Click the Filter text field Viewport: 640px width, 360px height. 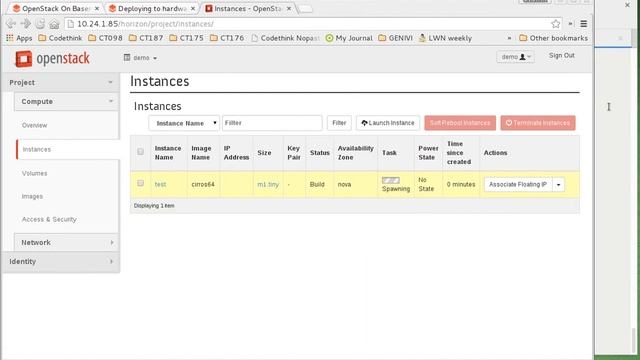click(272, 123)
